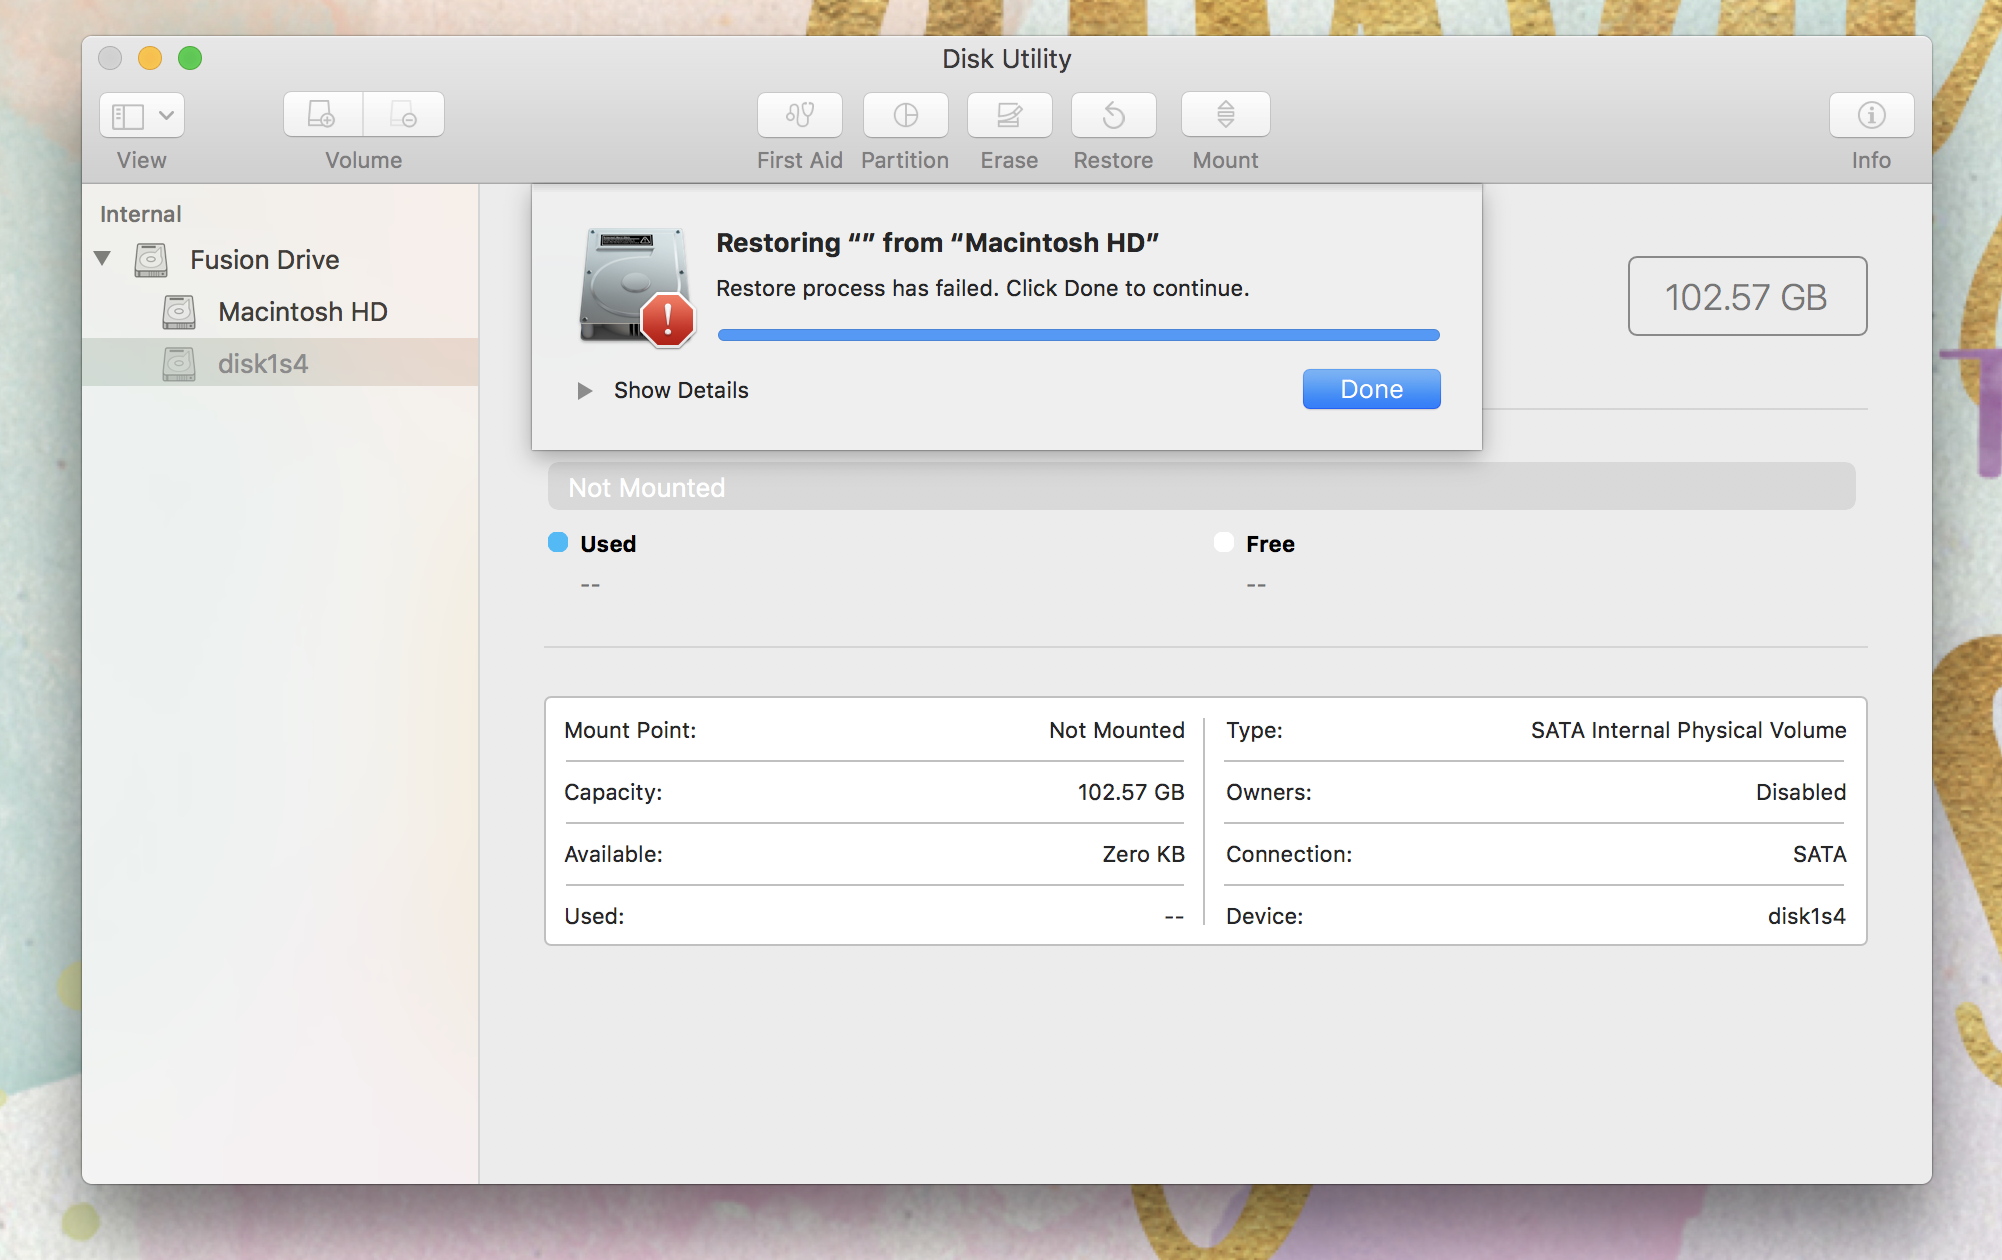This screenshot has width=2002, height=1260.
Task: Click the Not Mounted usage bar
Action: pyautogui.click(x=1200, y=487)
